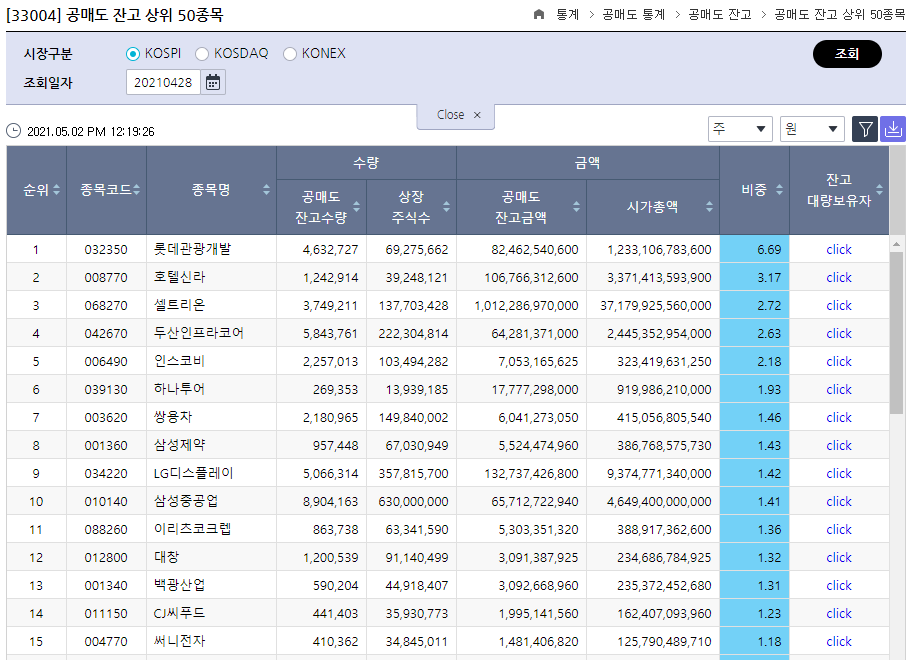Sort by 공매도 잔고금액 column arrows
The width and height of the screenshot is (913, 660).
576,206
